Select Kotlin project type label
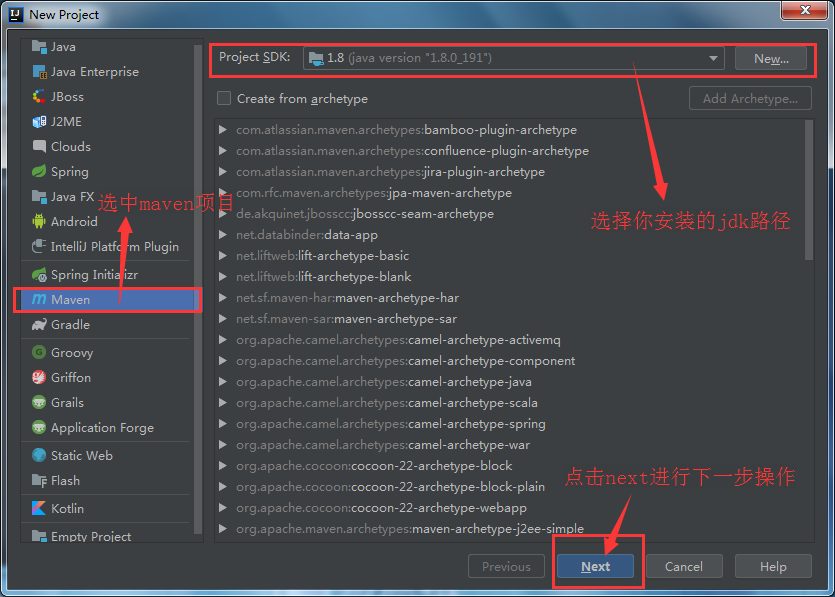This screenshot has height=597, width=835. (x=67, y=509)
